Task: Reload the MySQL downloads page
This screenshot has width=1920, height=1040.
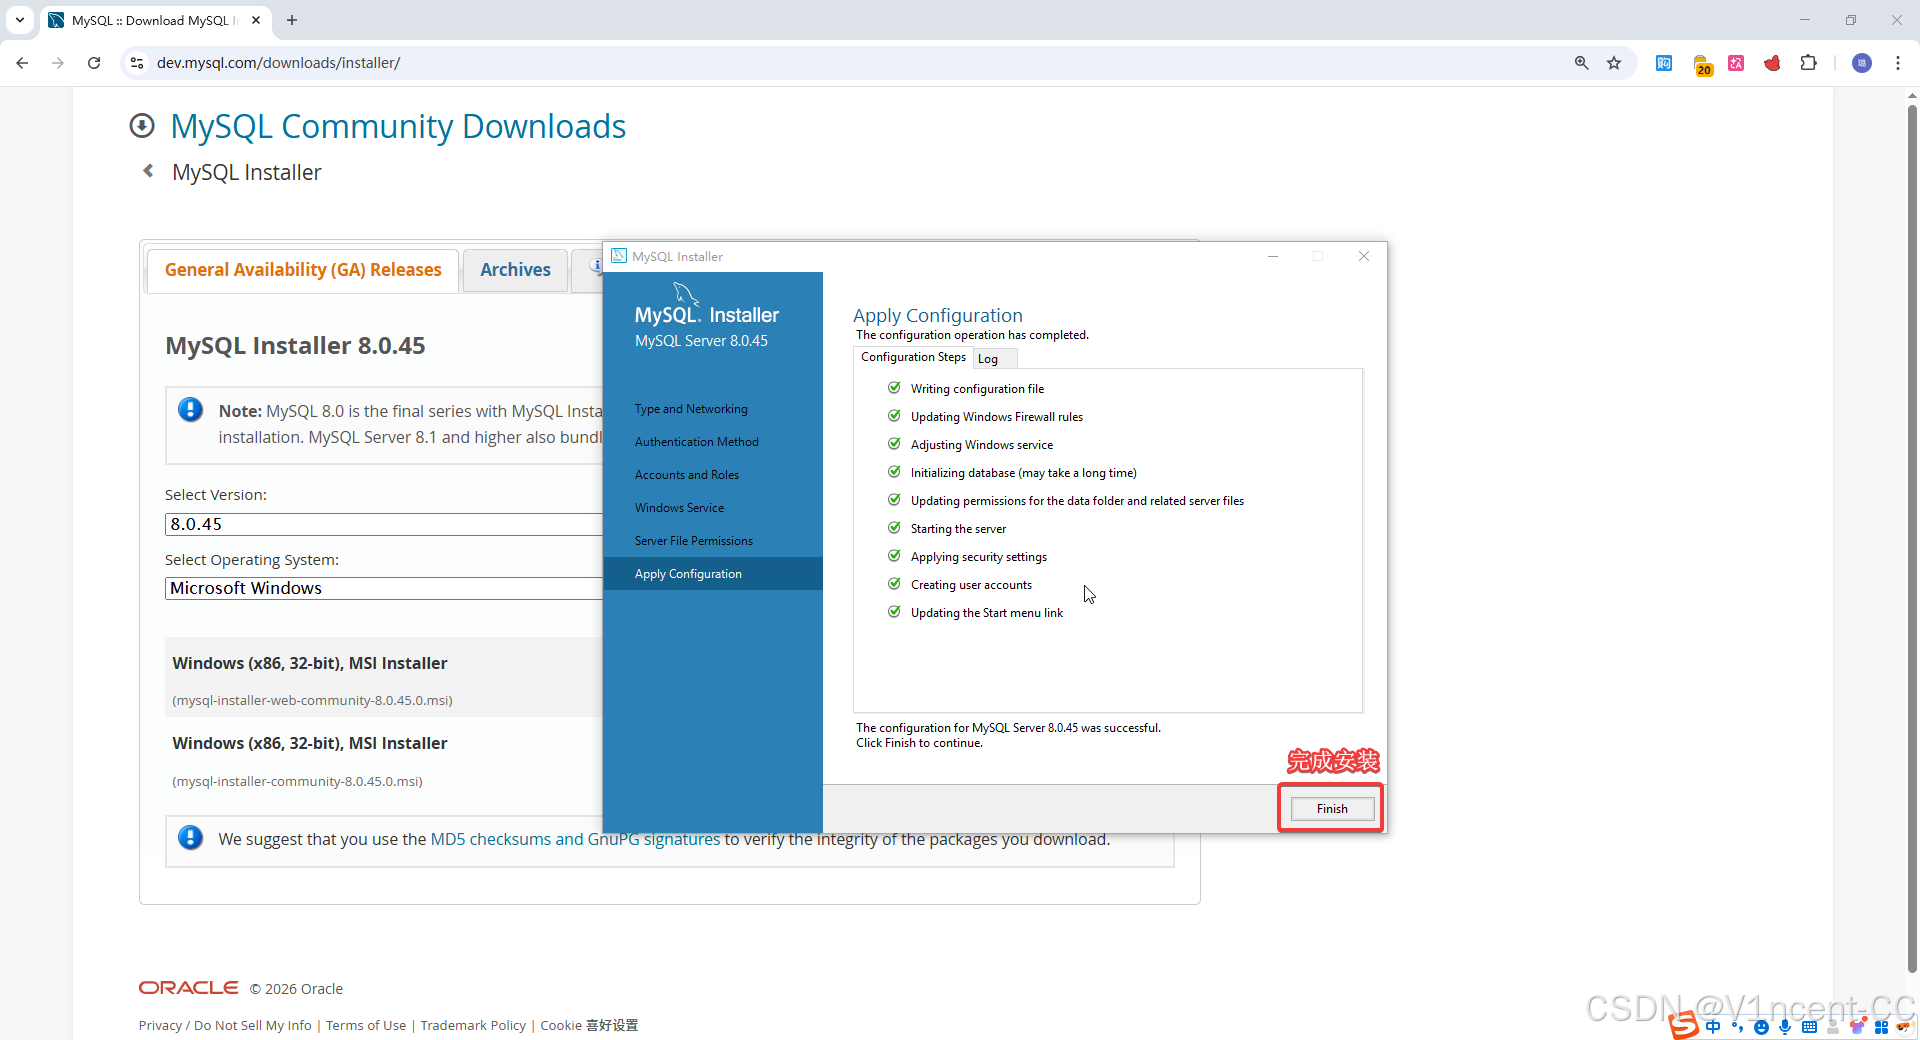Action: [x=94, y=63]
